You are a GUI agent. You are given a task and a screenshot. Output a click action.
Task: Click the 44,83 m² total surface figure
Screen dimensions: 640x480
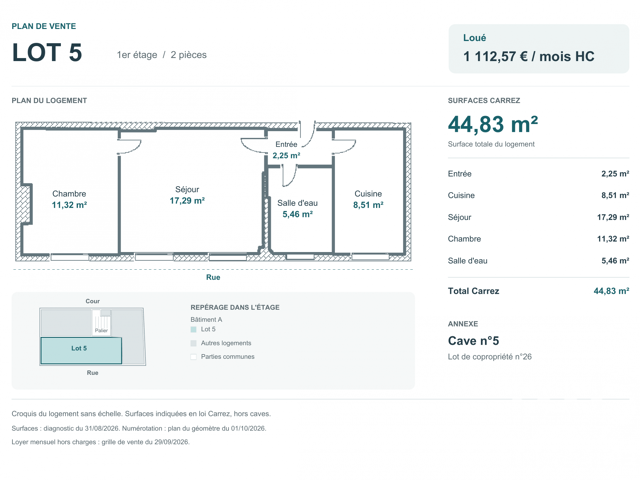tap(493, 124)
